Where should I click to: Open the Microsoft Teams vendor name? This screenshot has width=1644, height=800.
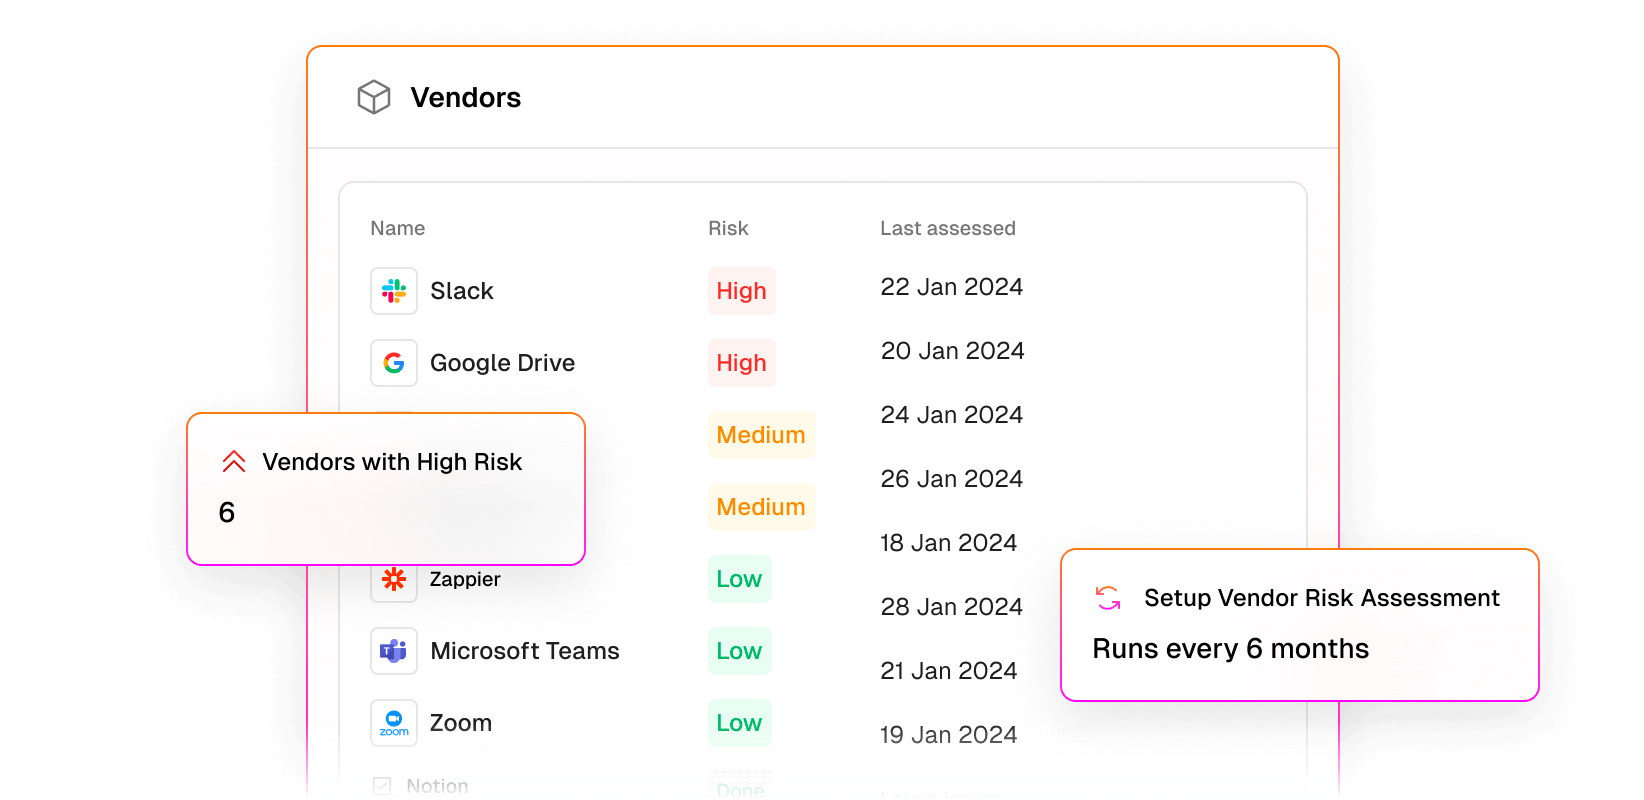(x=525, y=651)
